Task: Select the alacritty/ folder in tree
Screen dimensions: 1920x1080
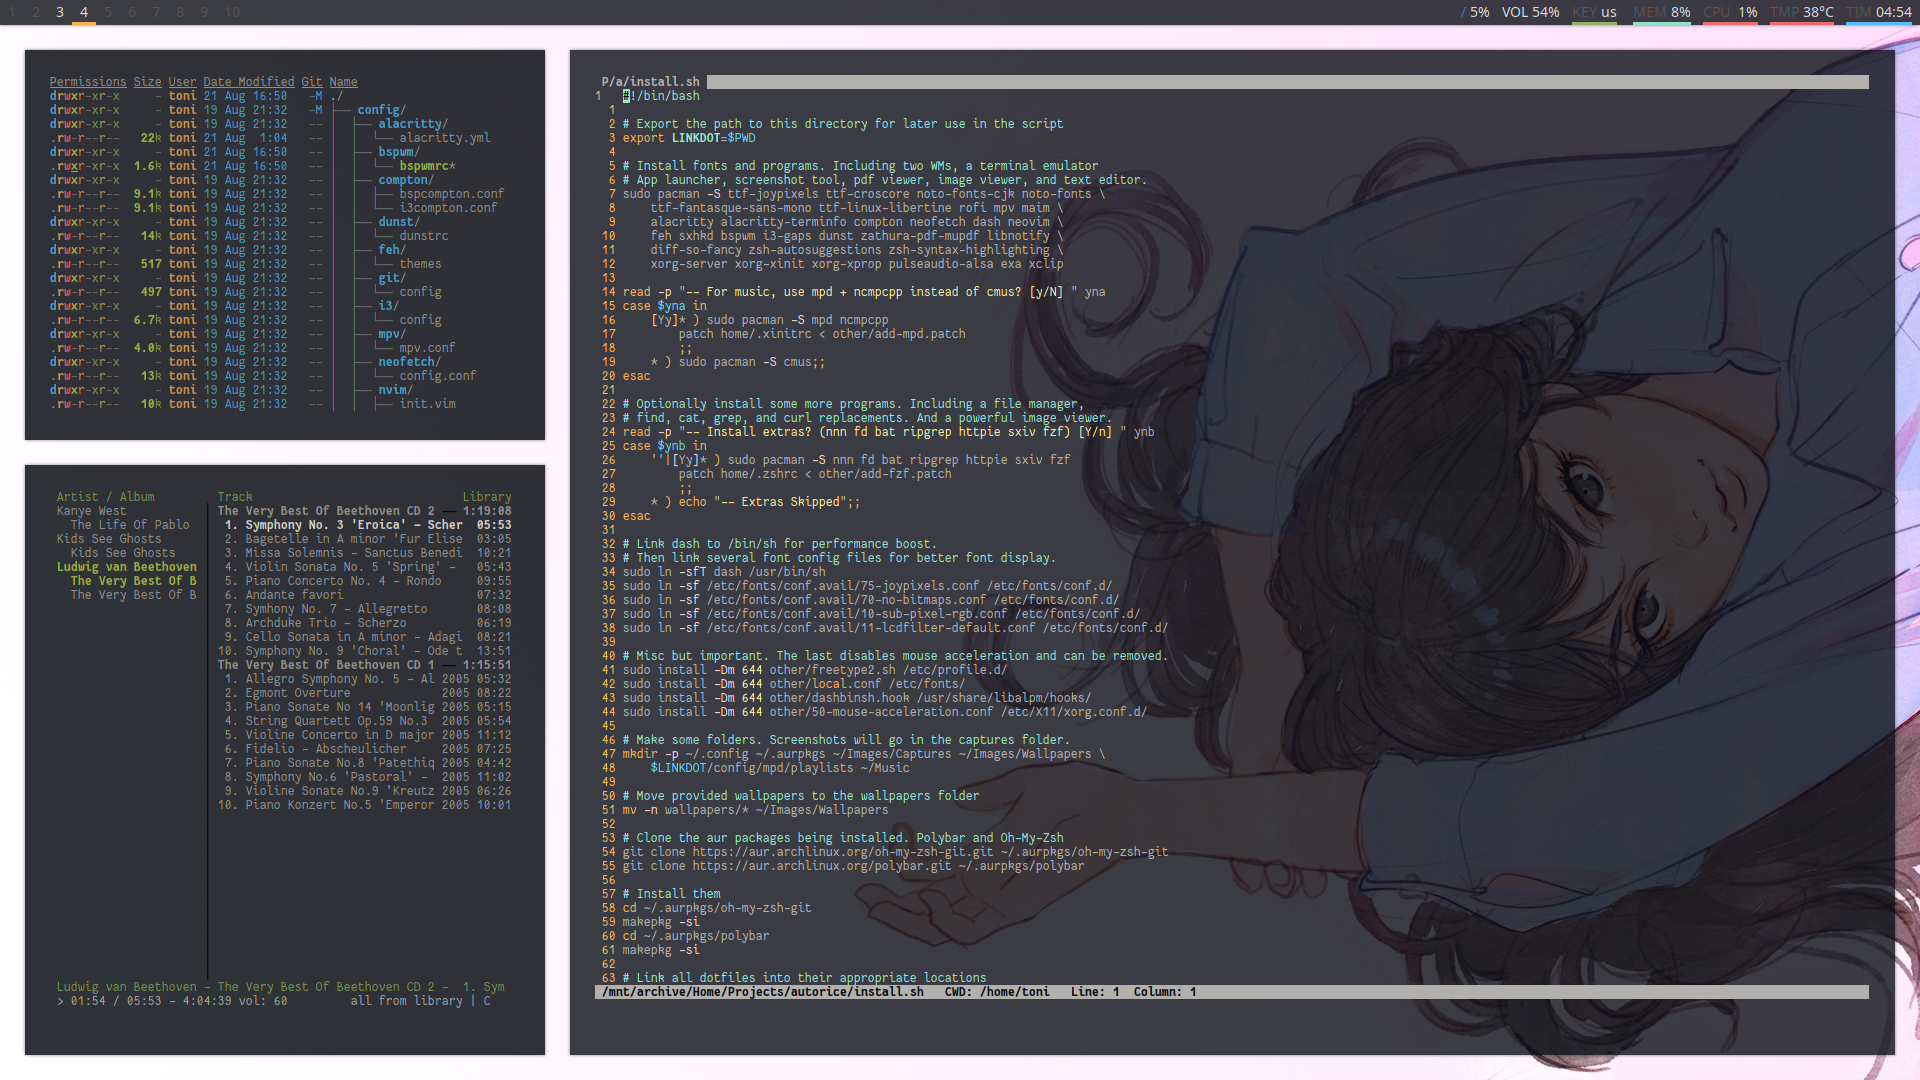Action: click(412, 124)
